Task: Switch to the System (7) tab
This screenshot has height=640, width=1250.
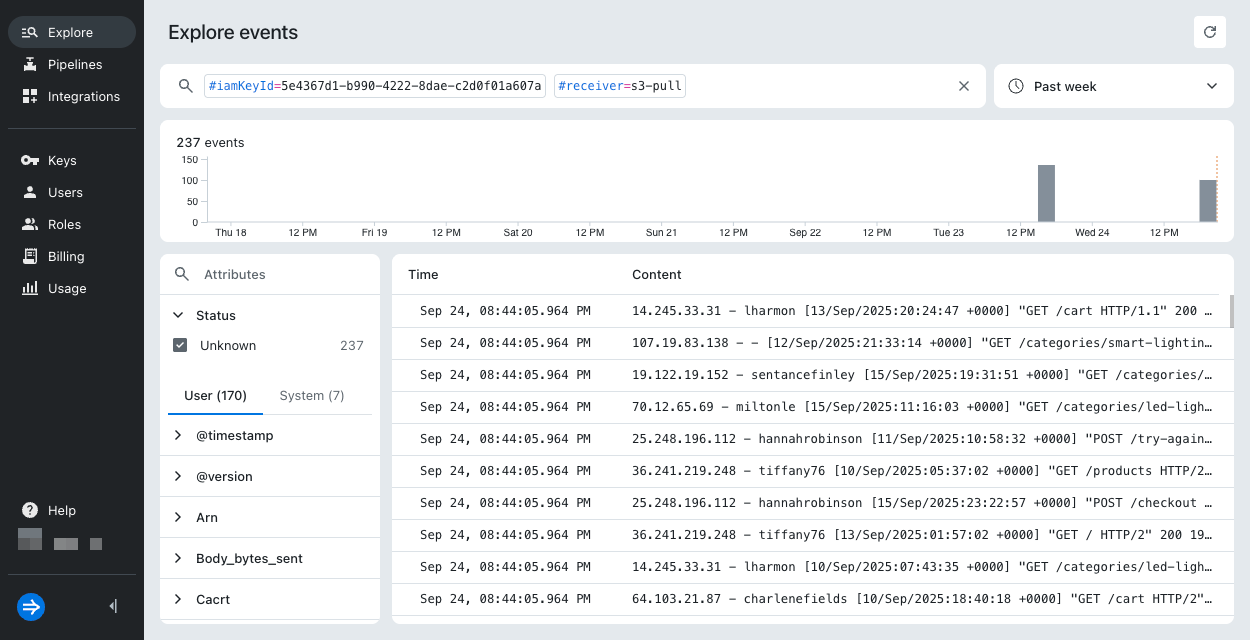Action: 311,395
